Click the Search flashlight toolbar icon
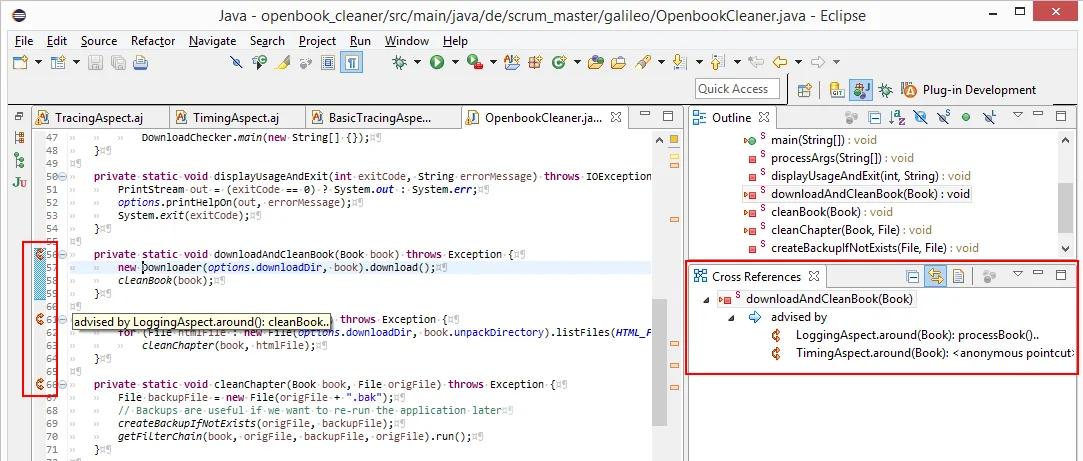 643,63
